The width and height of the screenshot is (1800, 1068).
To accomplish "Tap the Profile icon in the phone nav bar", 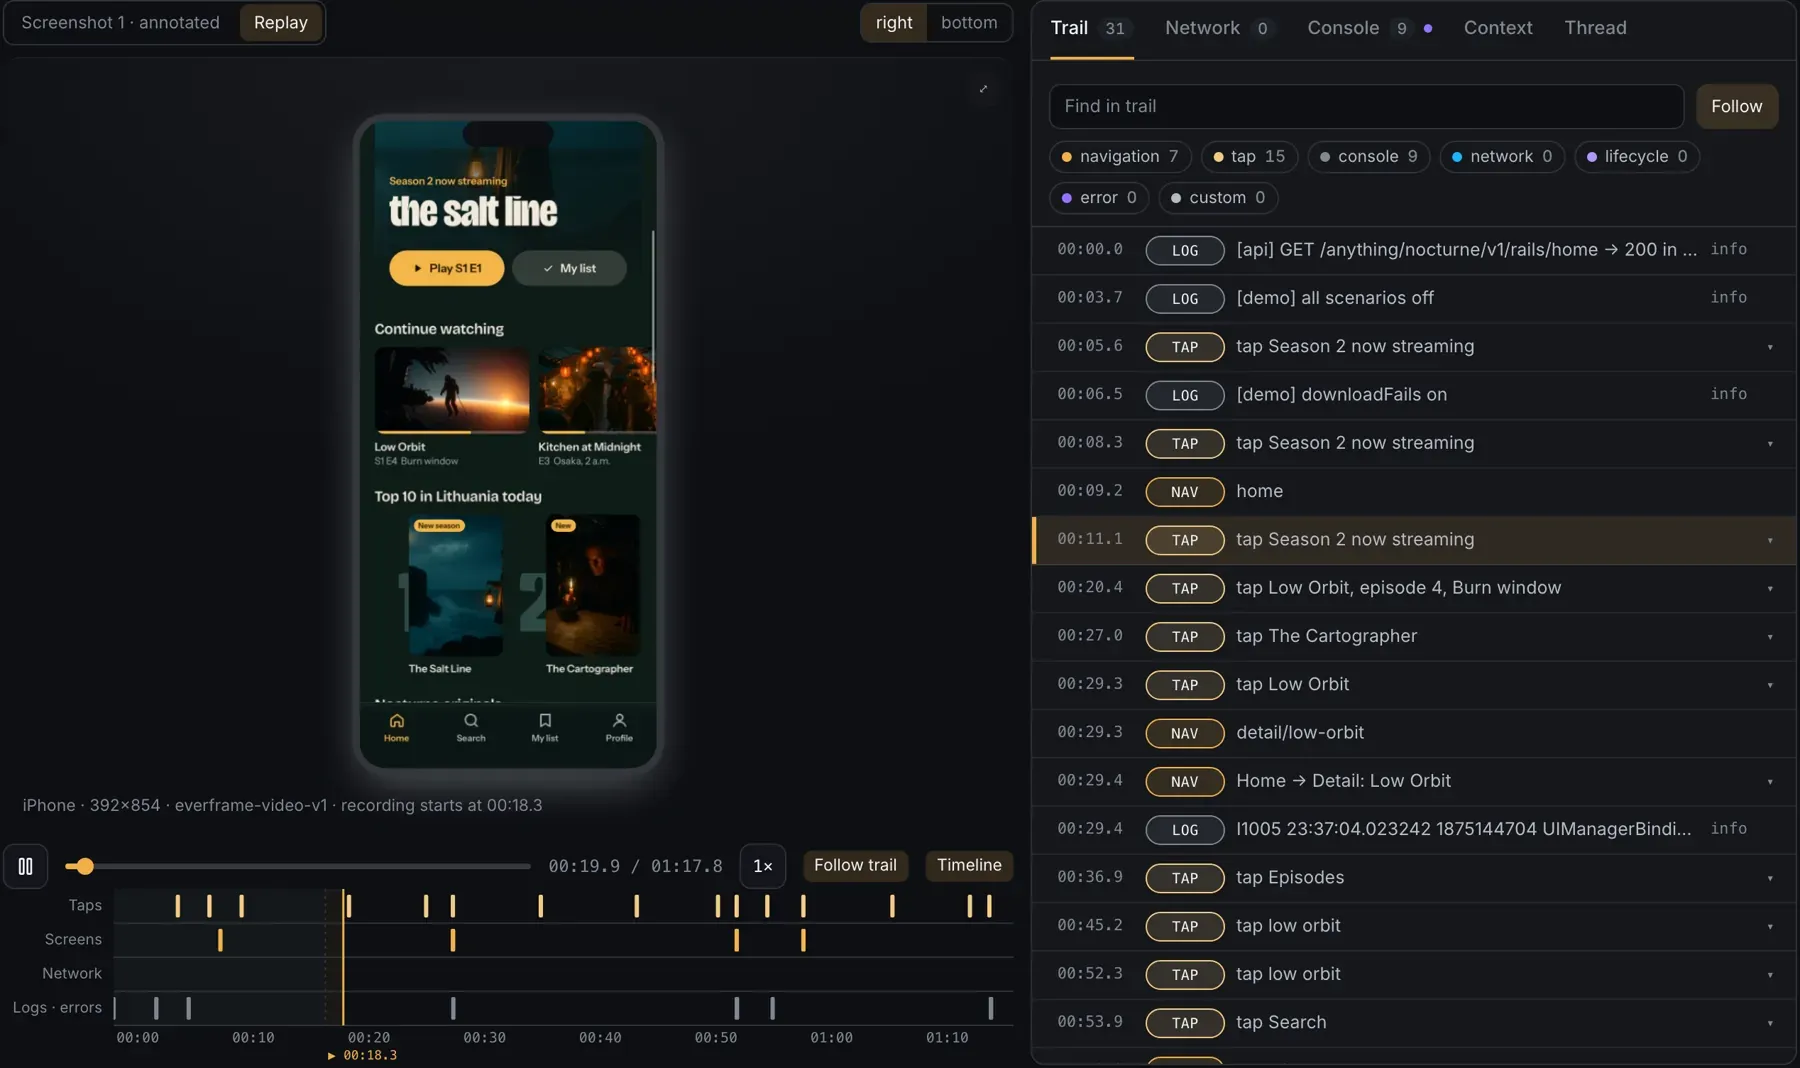I will pos(619,727).
